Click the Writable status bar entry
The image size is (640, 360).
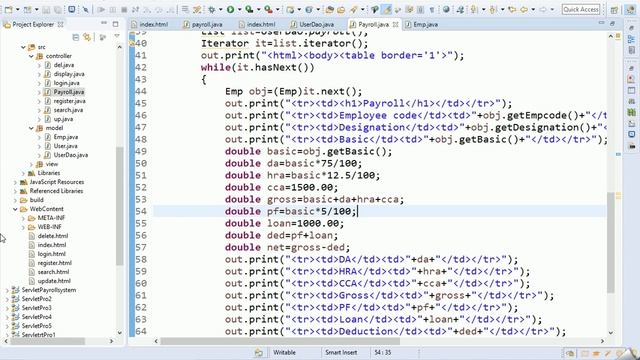tap(284, 352)
